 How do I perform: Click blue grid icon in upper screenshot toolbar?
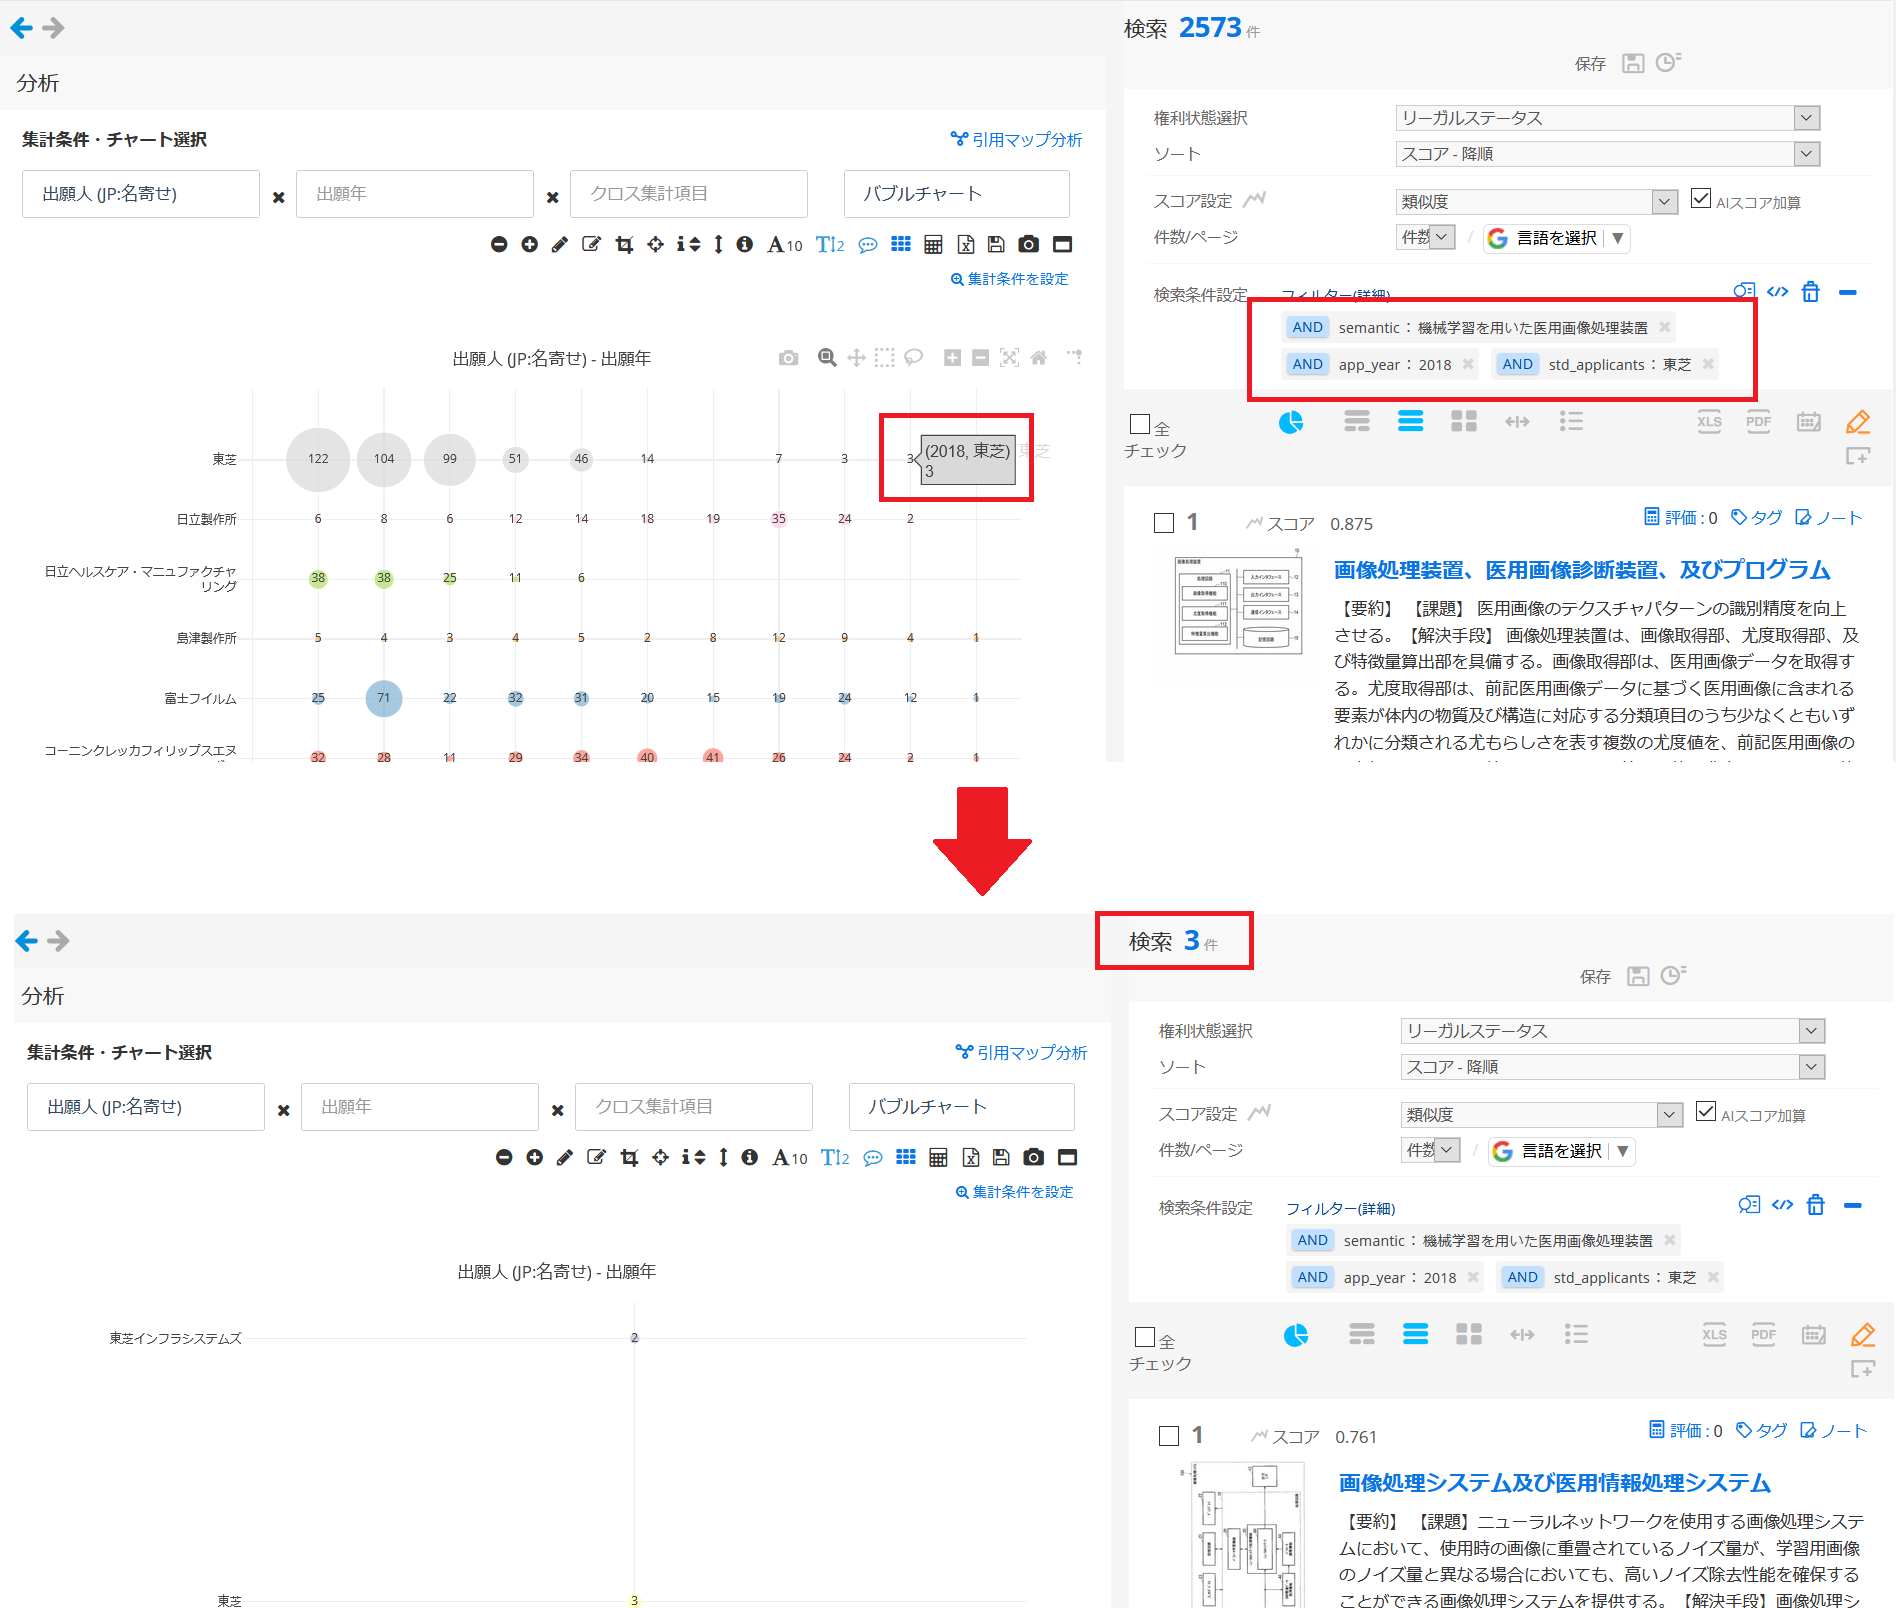[x=901, y=245]
